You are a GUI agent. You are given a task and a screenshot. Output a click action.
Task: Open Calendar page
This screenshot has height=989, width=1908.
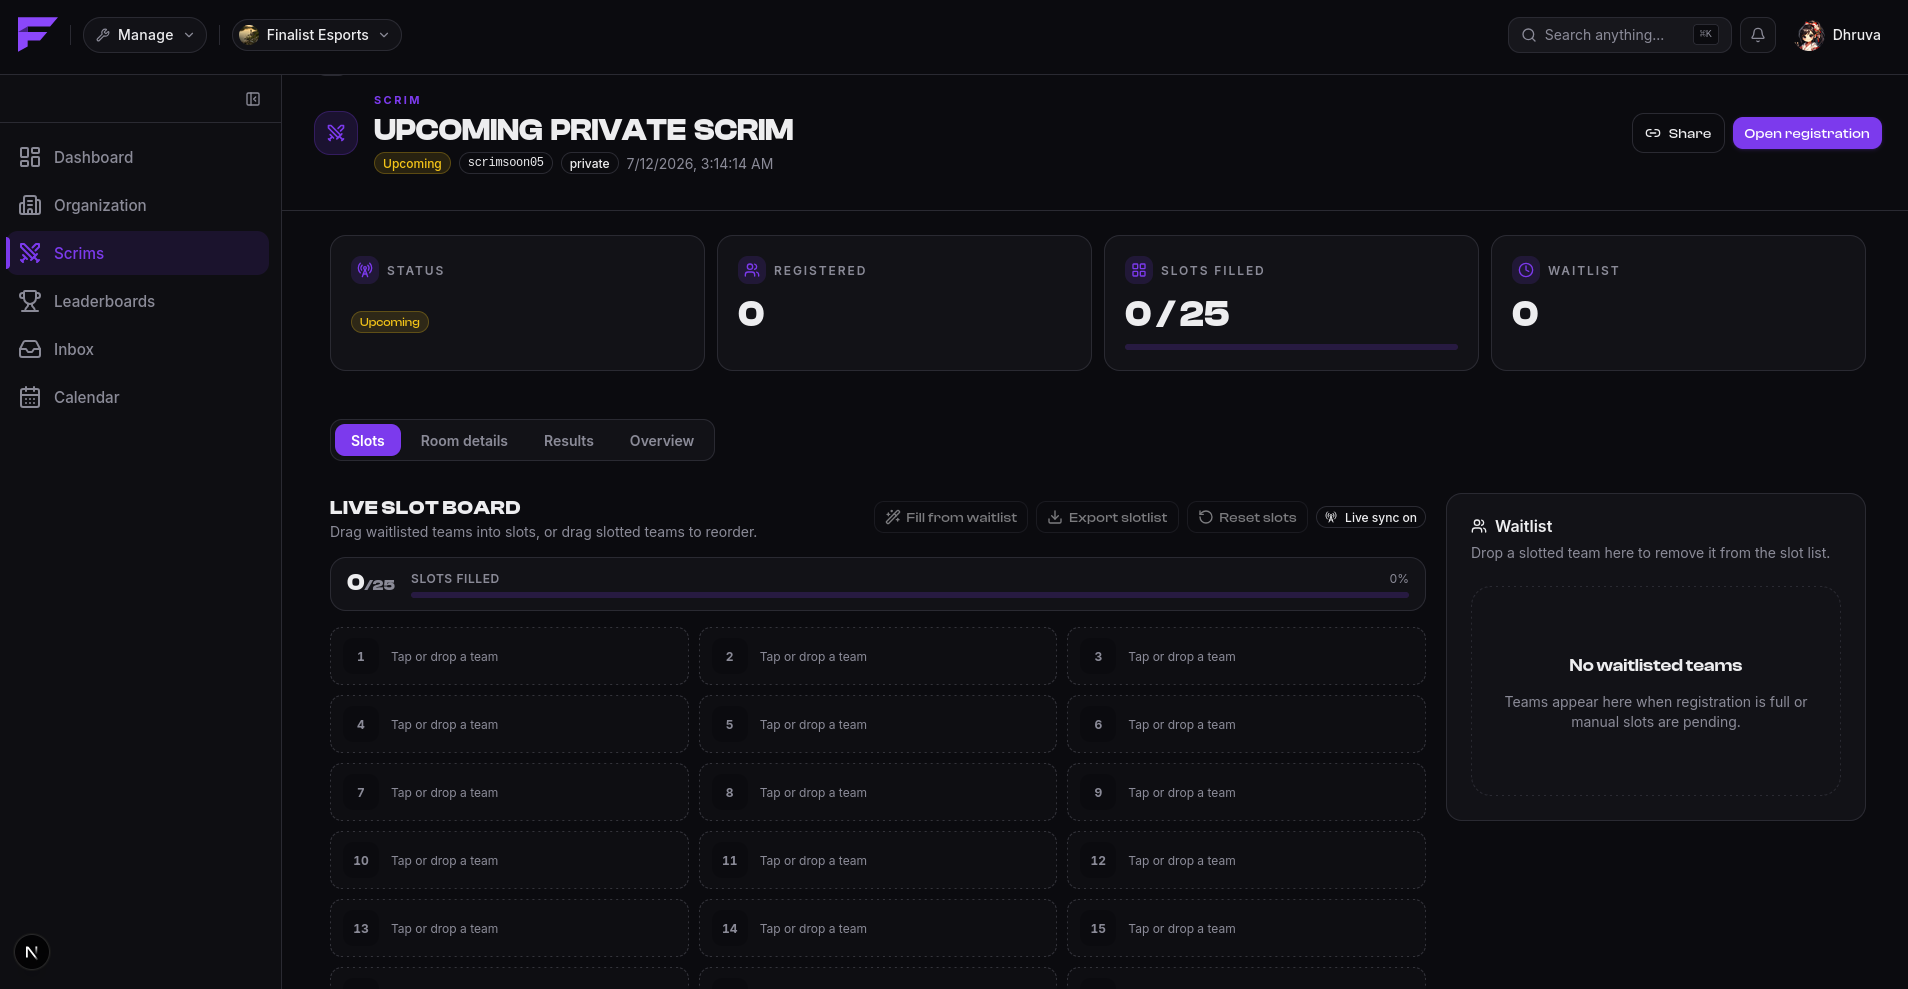pos(138,397)
